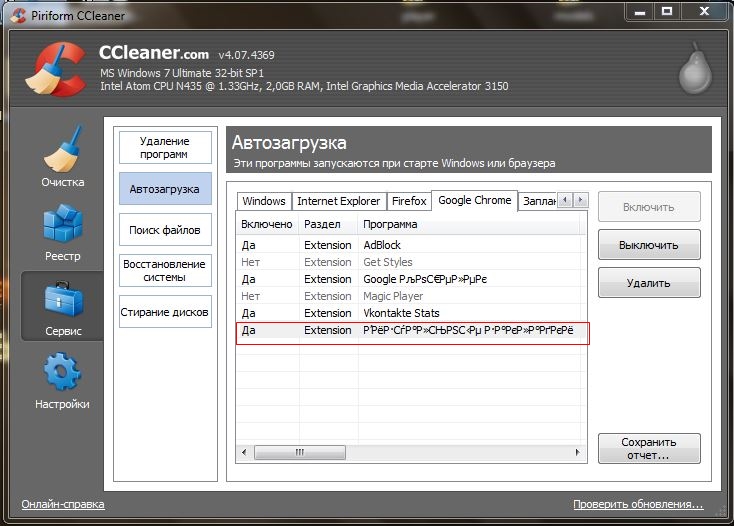Select the Сервис toolbox icon
The height and width of the screenshot is (526, 734).
tap(63, 299)
